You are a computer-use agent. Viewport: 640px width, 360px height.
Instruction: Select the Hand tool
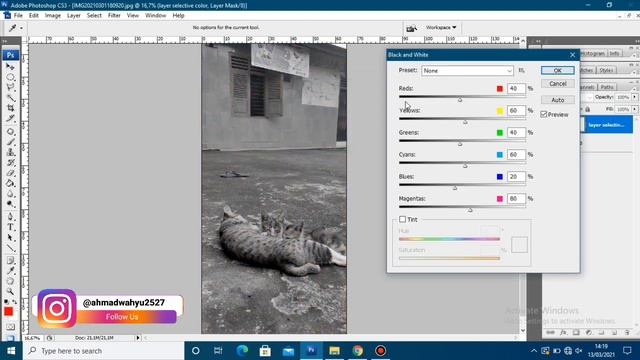(10, 282)
